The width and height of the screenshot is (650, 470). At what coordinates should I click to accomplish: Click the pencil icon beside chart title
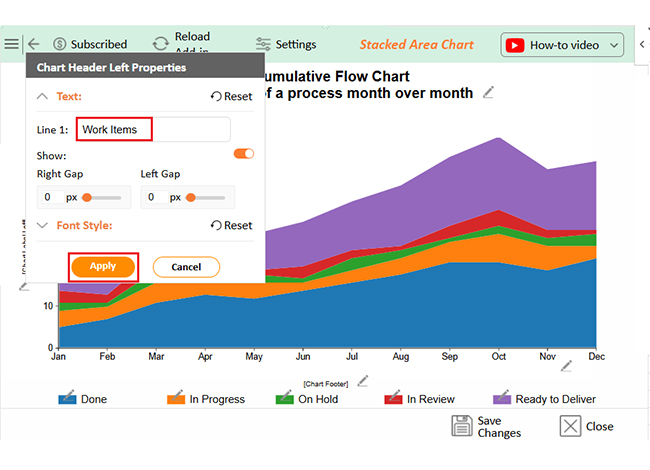(x=488, y=93)
